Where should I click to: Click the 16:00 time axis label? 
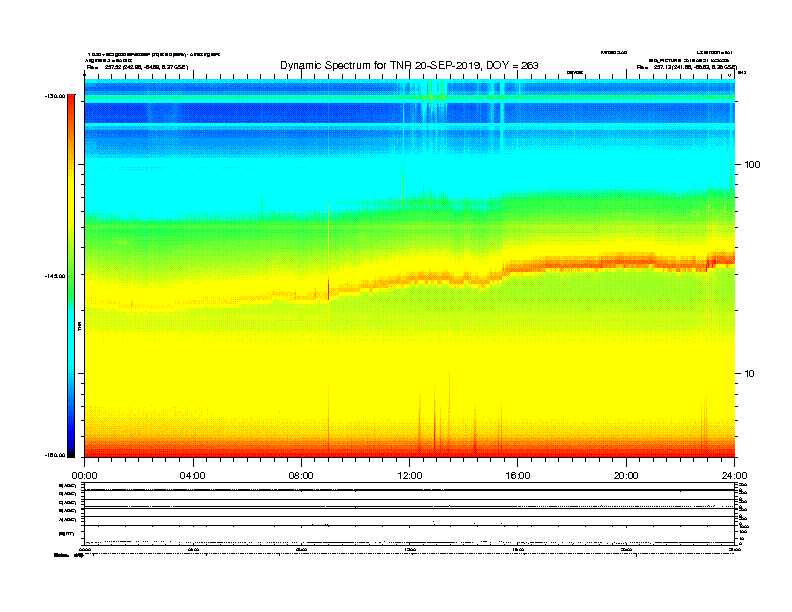pyautogui.click(x=518, y=476)
